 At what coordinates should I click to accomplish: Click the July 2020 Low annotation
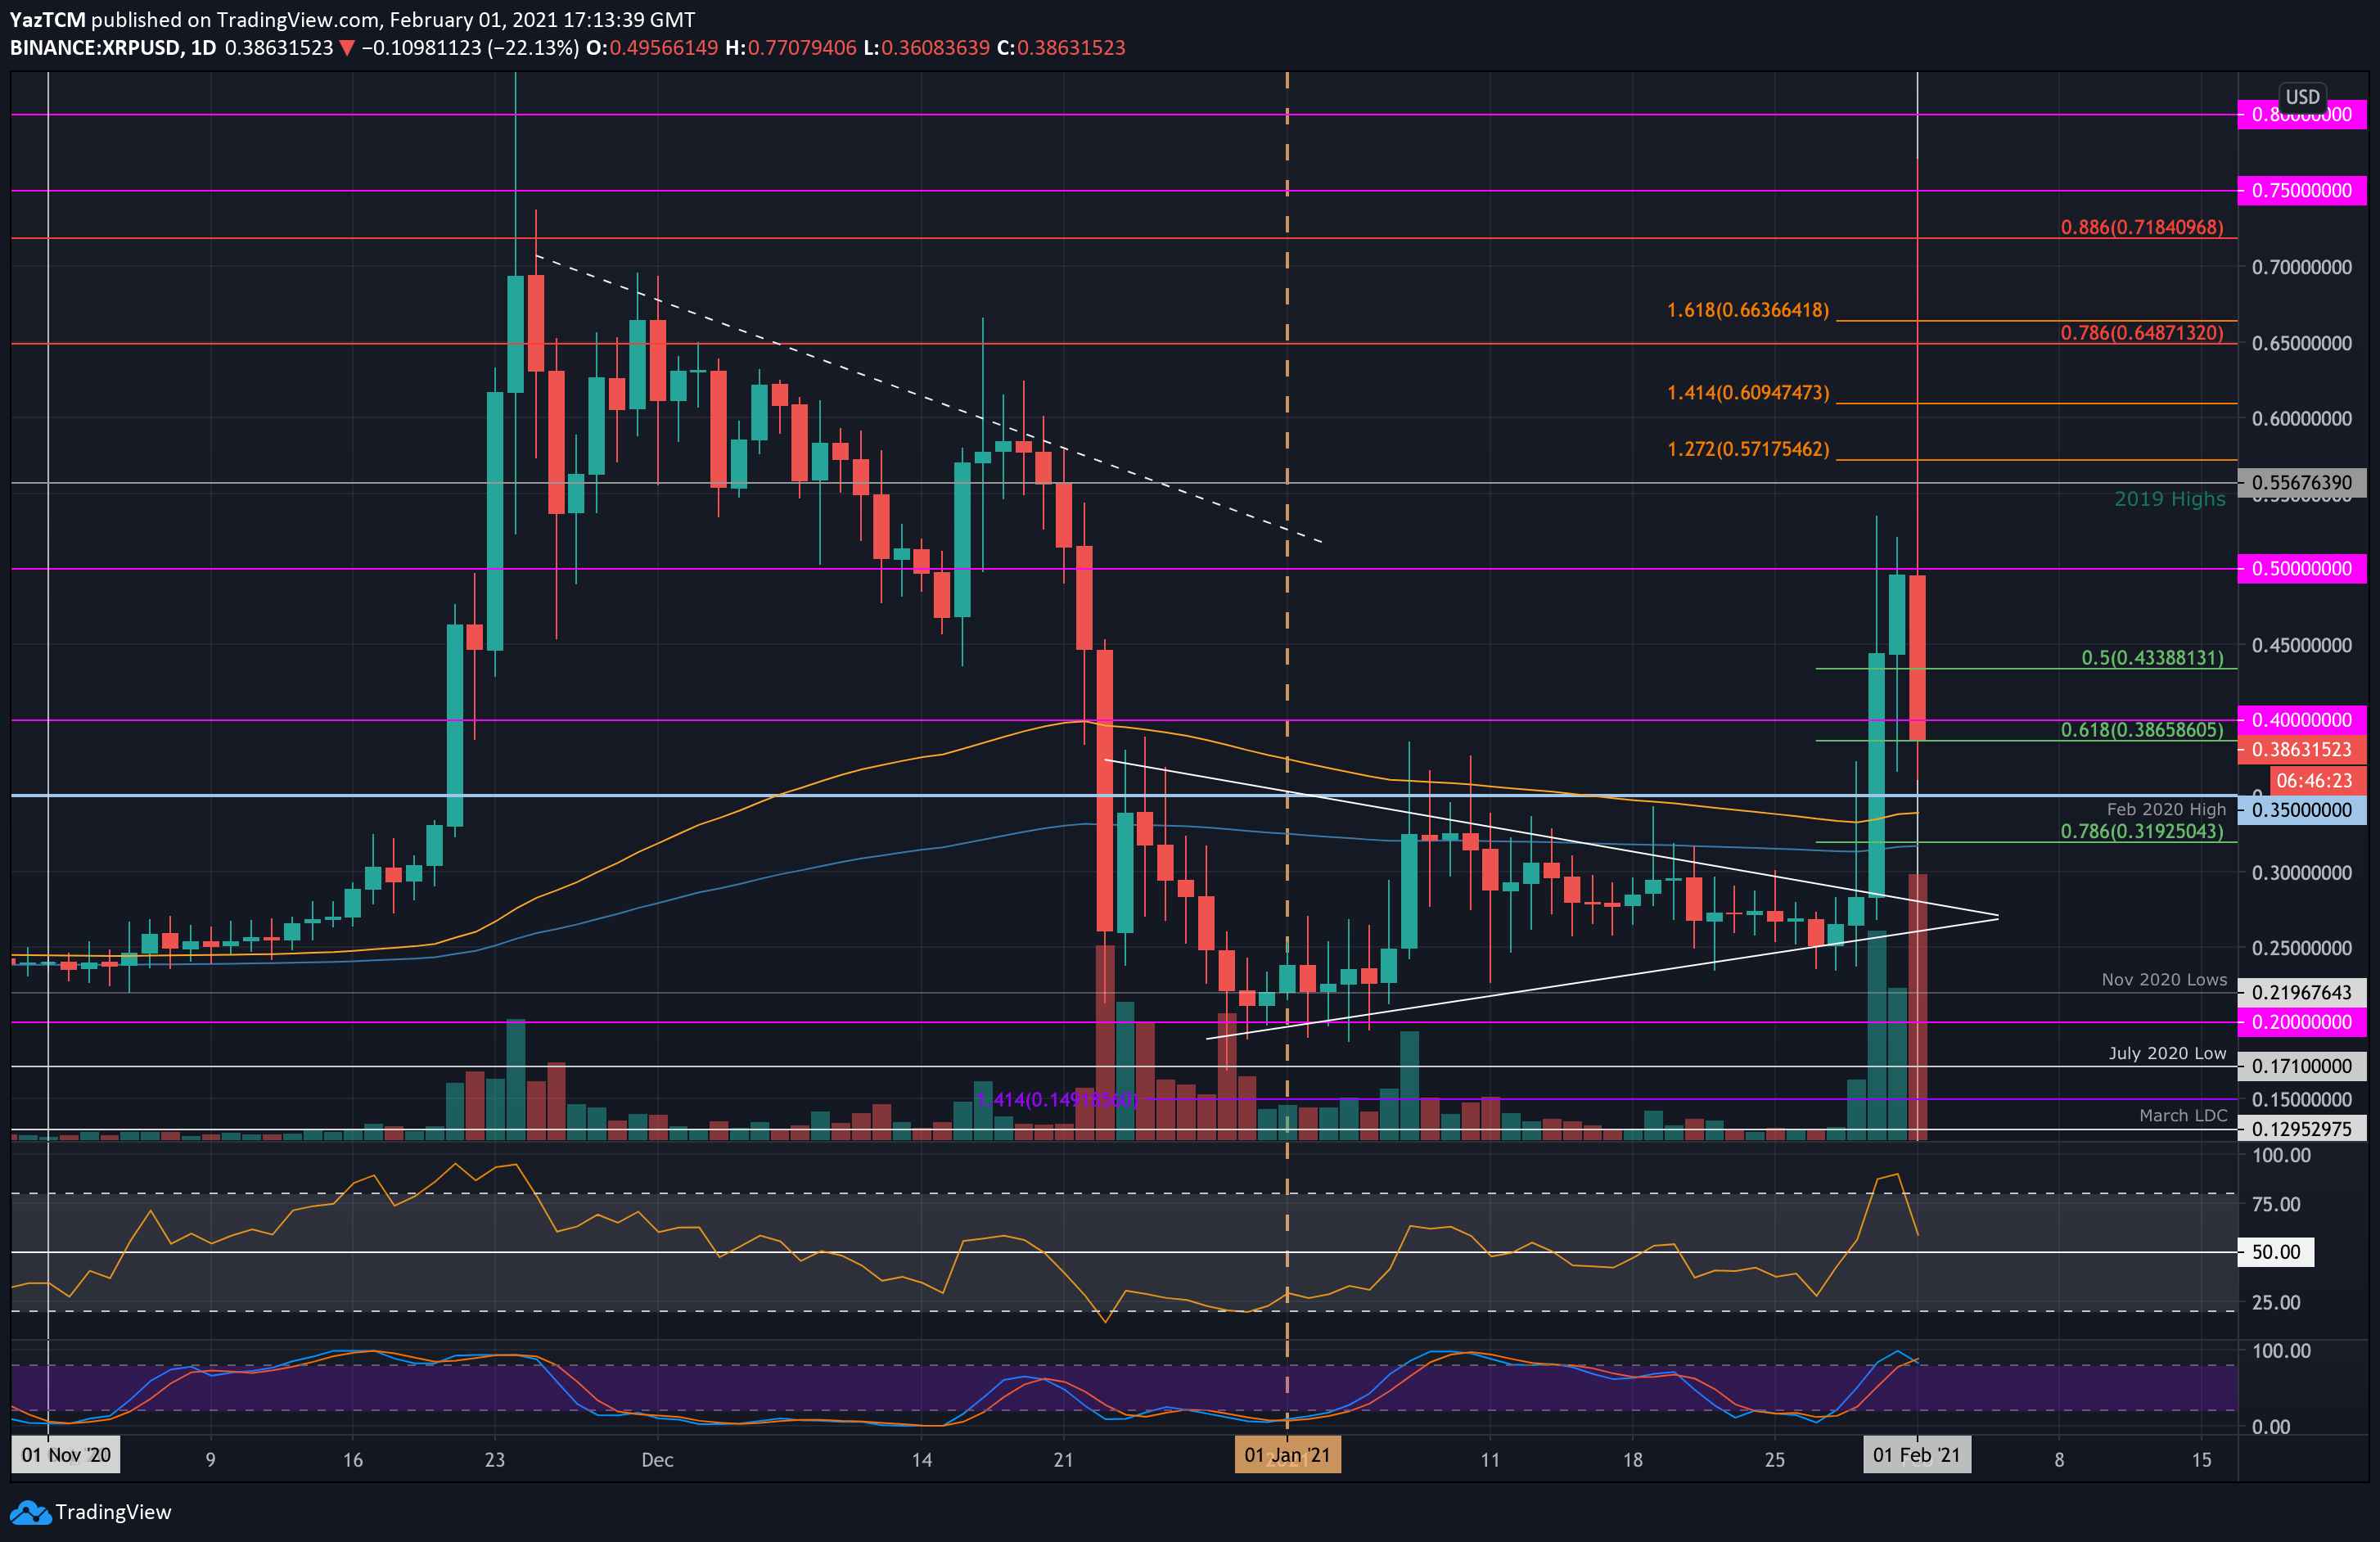[2167, 1053]
